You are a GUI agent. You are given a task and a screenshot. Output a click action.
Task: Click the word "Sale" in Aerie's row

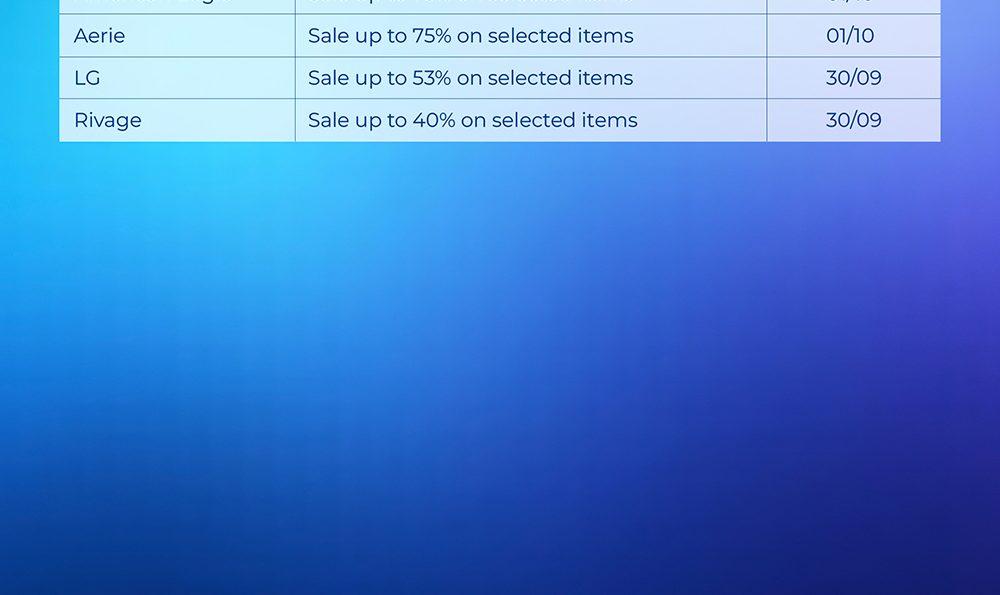pos(328,36)
